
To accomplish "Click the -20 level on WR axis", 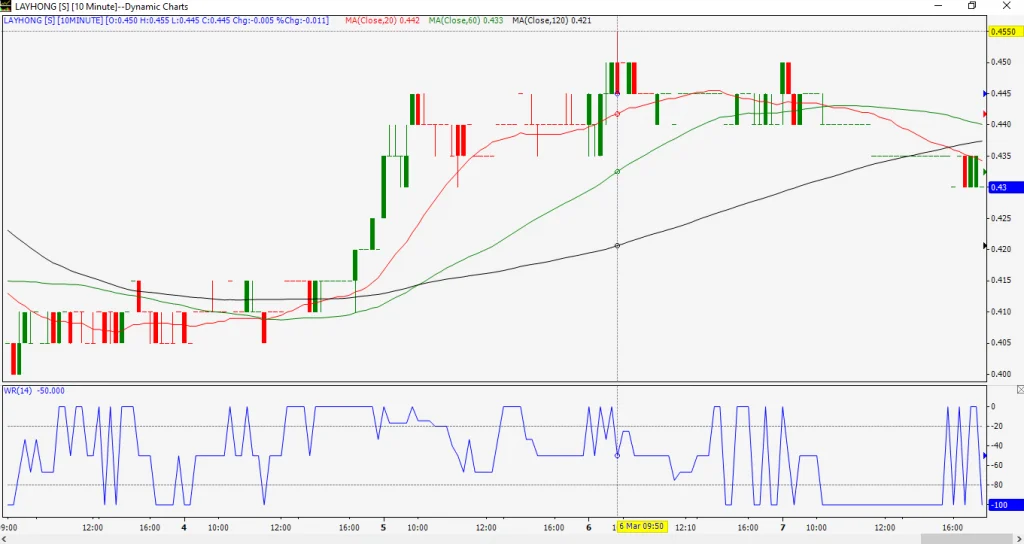I will tap(998, 426).
